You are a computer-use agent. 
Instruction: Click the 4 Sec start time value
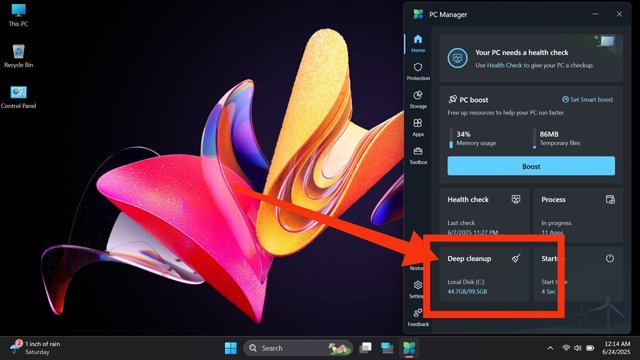(x=548, y=291)
